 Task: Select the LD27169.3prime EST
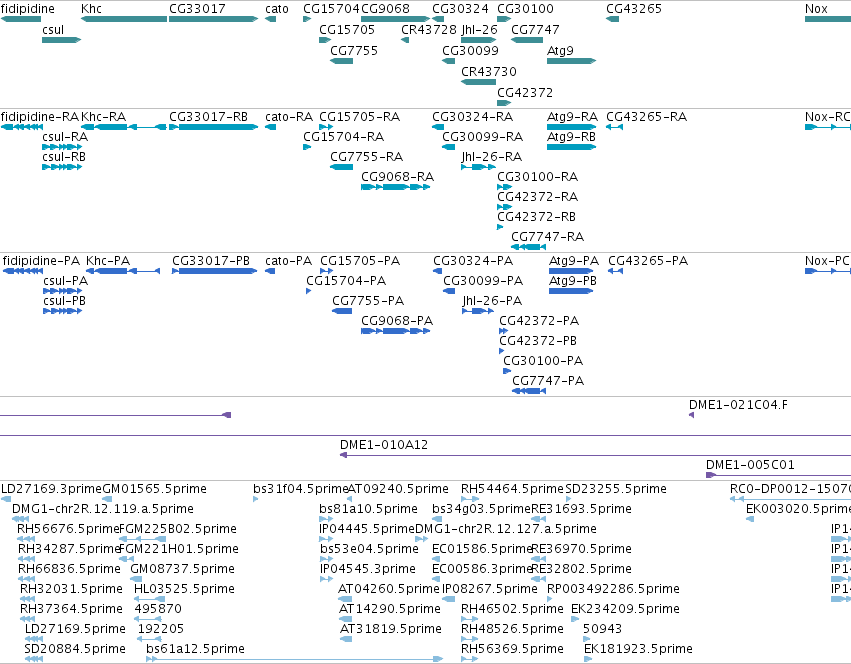point(5,499)
